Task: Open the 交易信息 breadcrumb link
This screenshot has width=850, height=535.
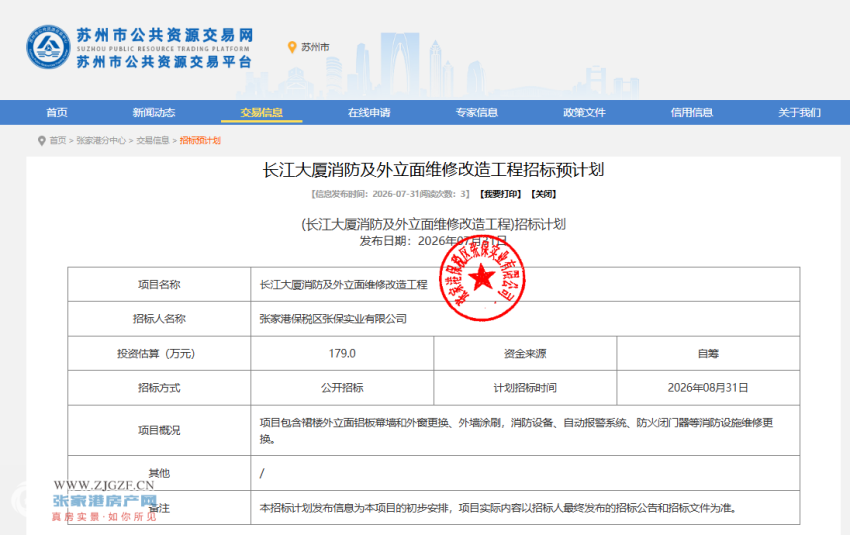Action: pyautogui.click(x=153, y=140)
